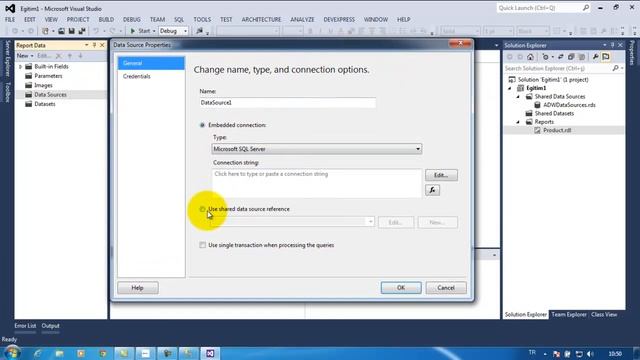Click the Properties wrench icon in Solution Explorer

coord(596,57)
